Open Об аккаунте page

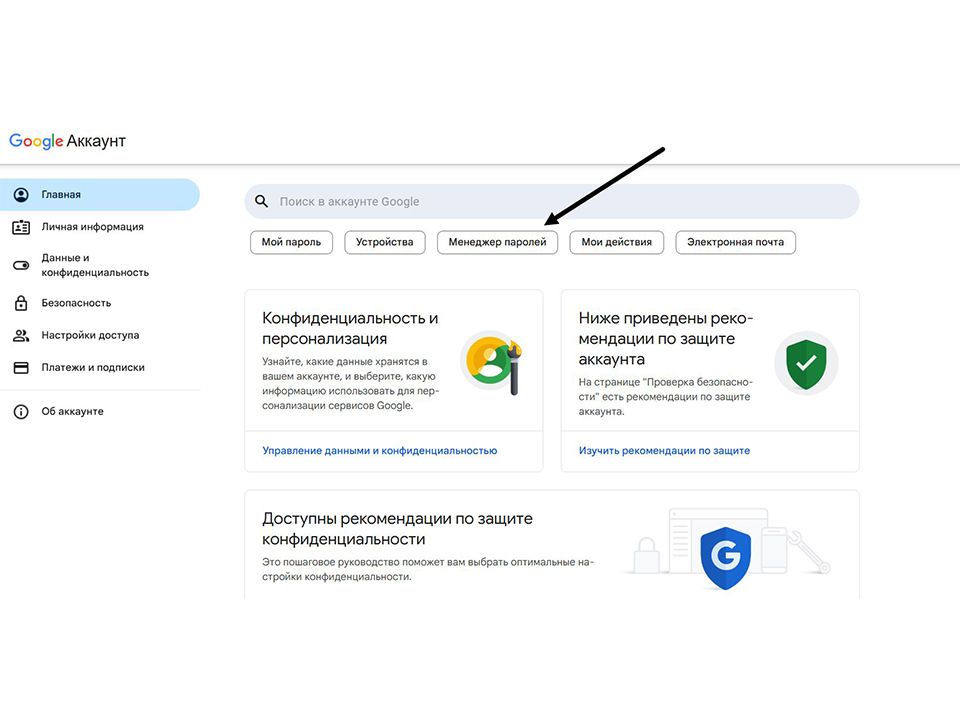click(x=100, y=411)
